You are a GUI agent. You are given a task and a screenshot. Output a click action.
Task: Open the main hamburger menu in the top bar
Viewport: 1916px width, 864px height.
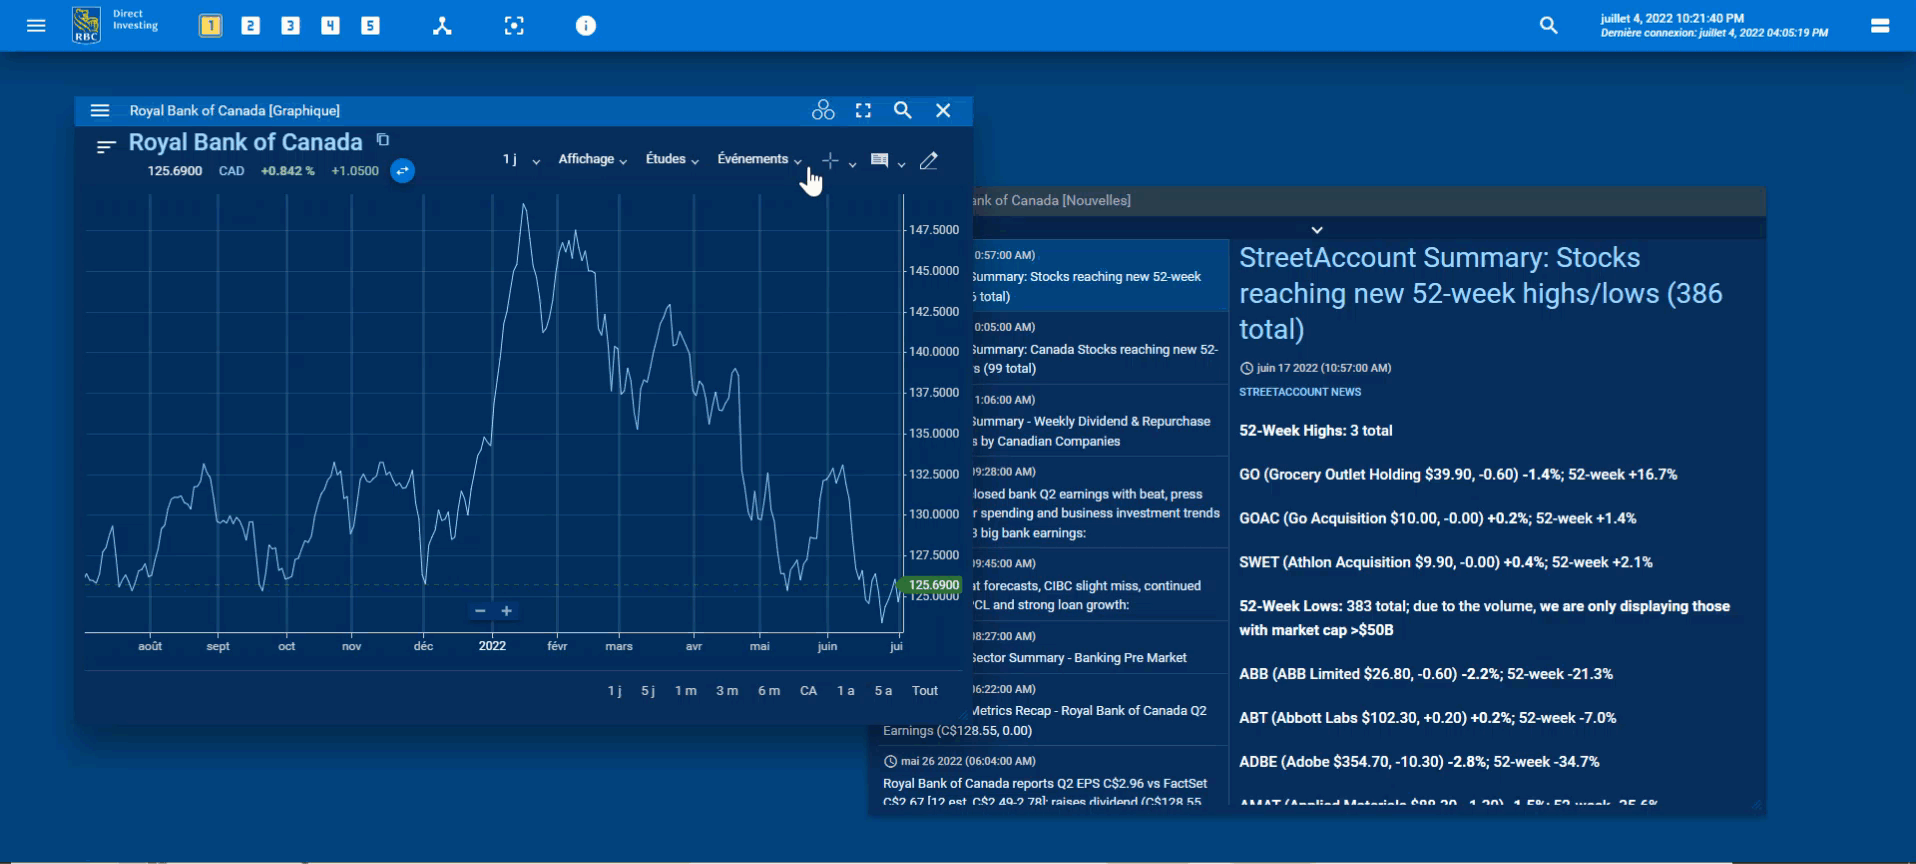[36, 26]
